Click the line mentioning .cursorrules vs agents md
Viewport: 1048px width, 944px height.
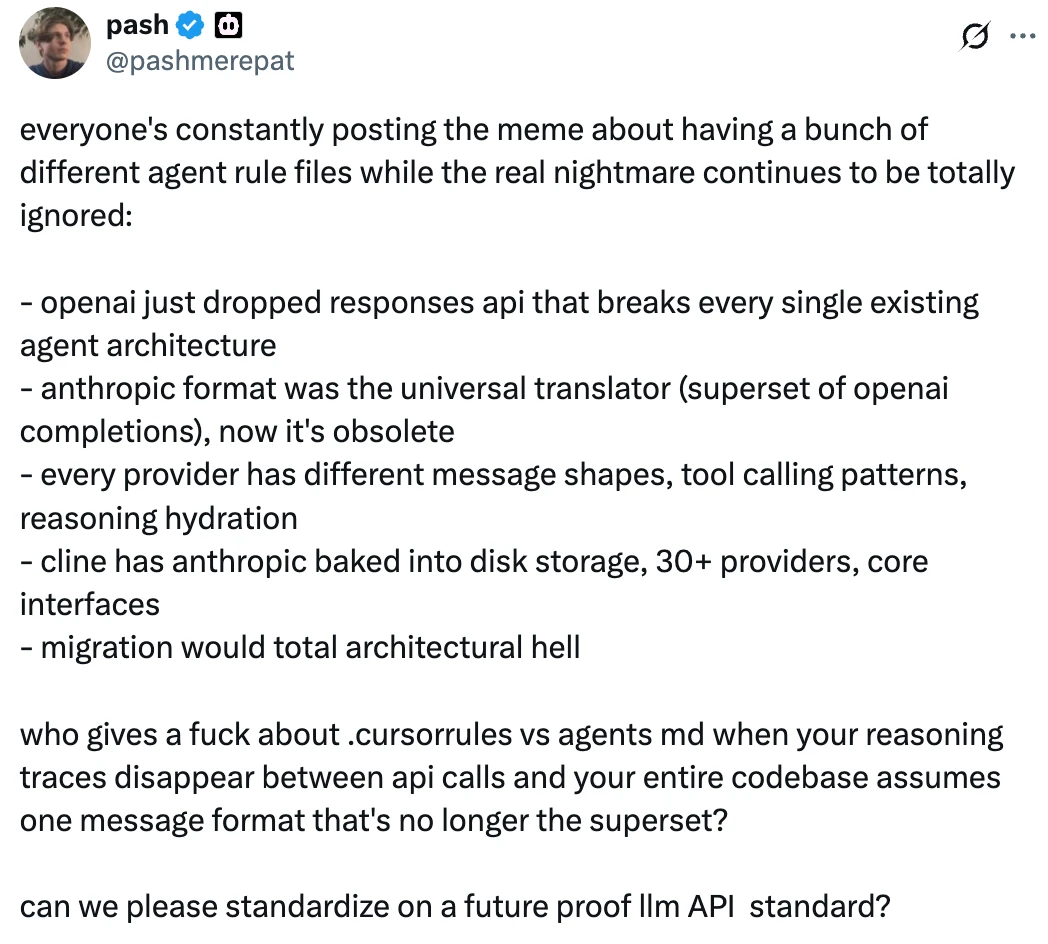tap(511, 735)
